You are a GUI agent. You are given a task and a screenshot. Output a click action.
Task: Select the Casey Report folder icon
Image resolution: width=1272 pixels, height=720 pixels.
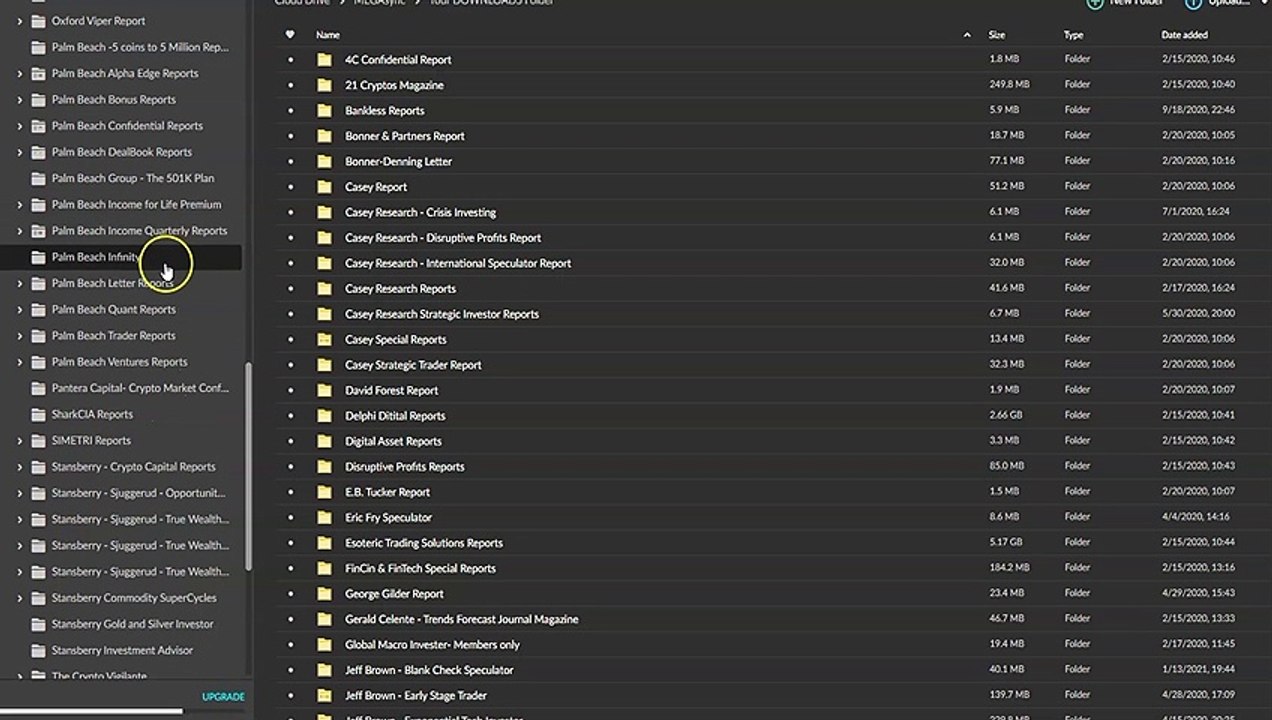[x=324, y=187]
